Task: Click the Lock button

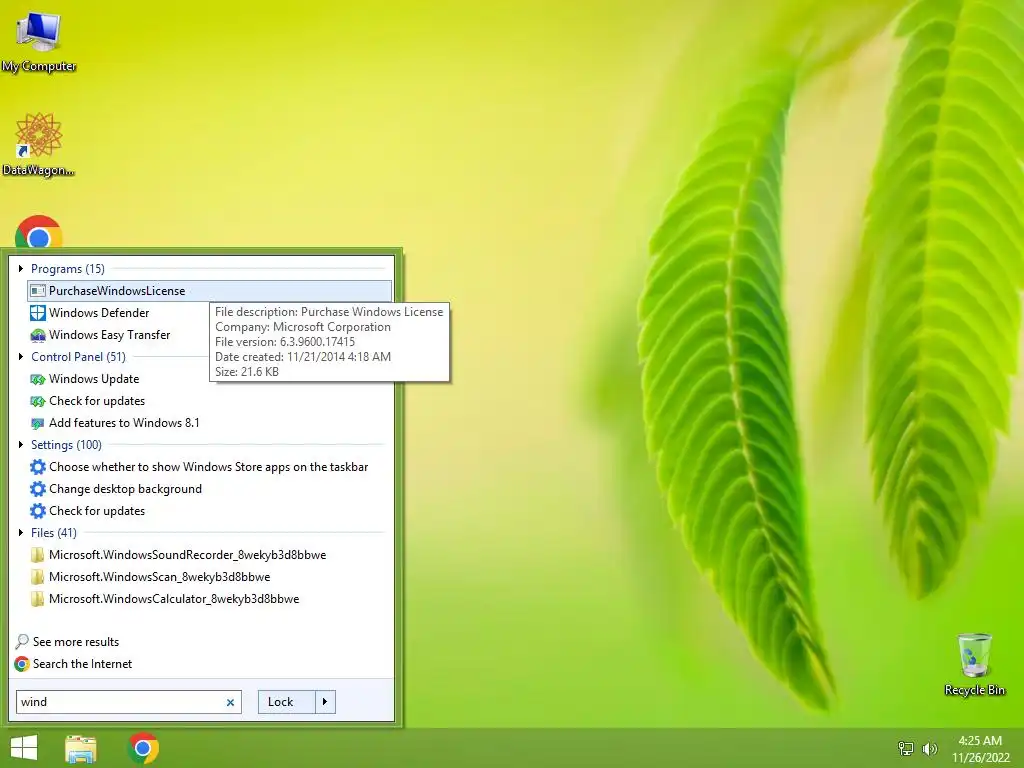Action: coord(286,702)
